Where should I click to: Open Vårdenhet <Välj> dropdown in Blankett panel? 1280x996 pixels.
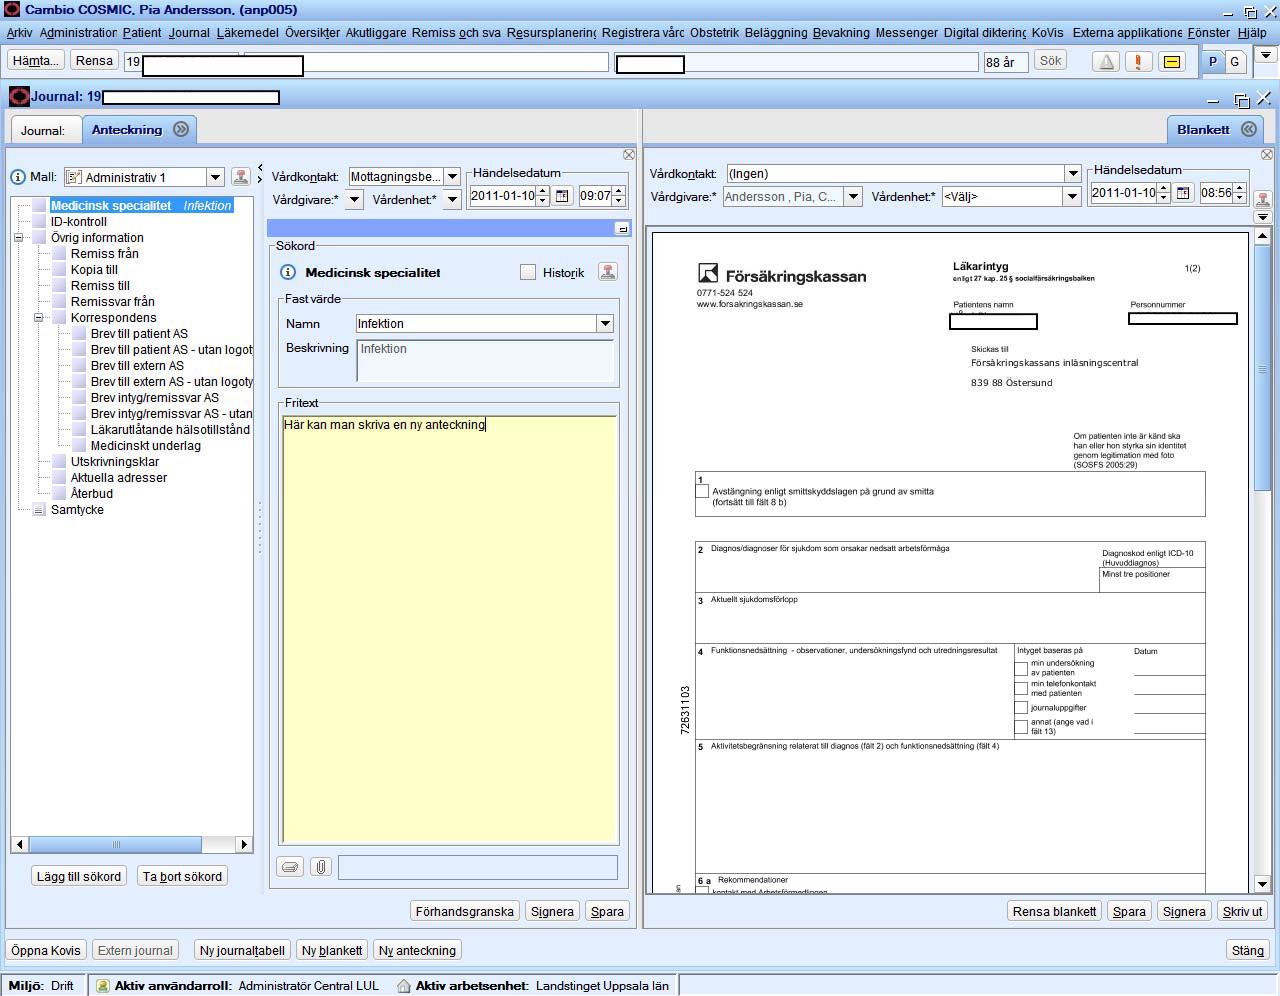pos(1072,196)
